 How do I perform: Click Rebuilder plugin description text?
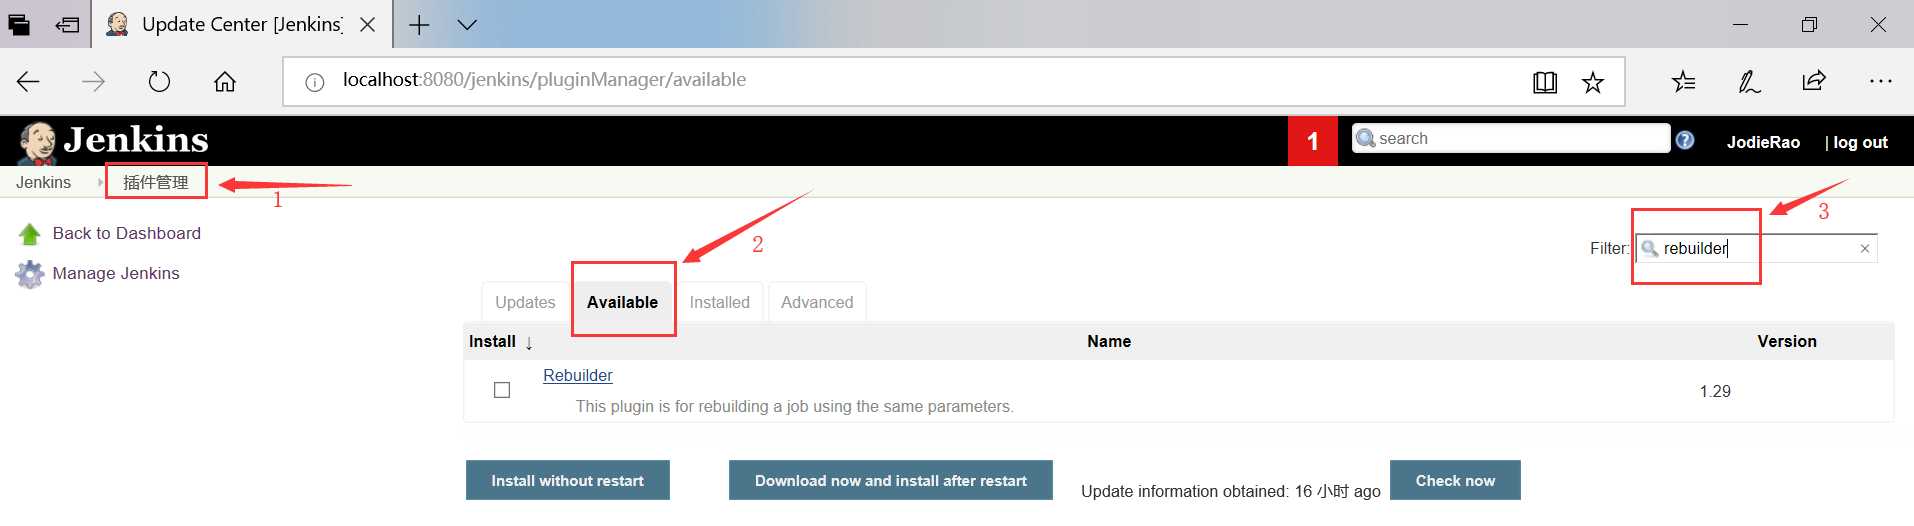pyautogui.click(x=795, y=406)
